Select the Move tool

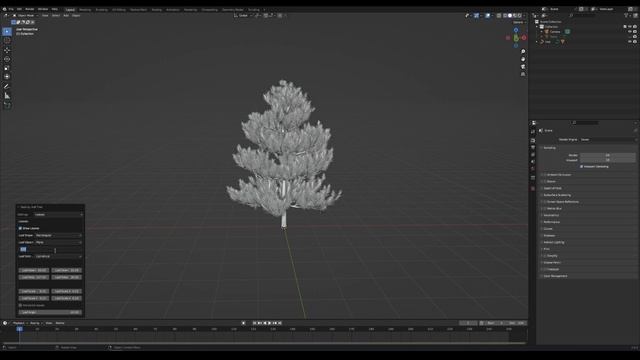(7, 50)
